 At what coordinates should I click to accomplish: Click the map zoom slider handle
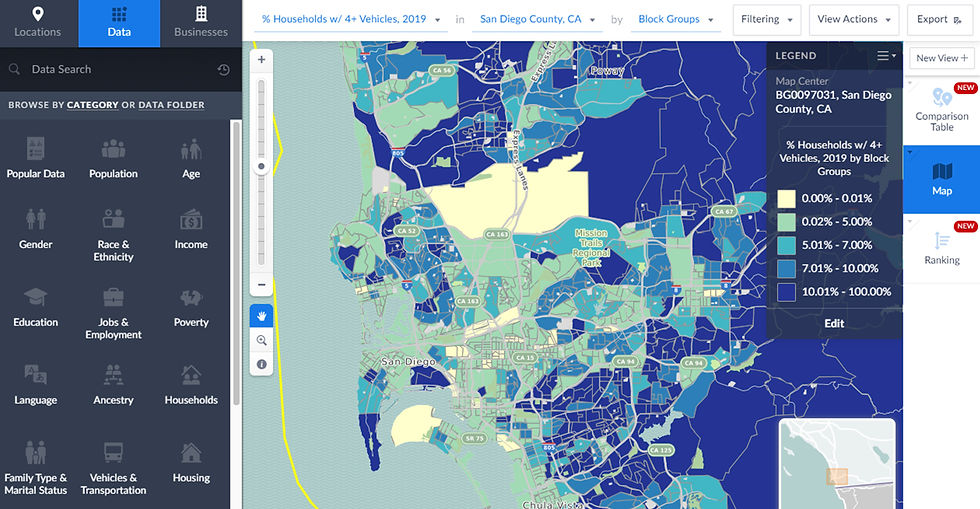coord(261,166)
